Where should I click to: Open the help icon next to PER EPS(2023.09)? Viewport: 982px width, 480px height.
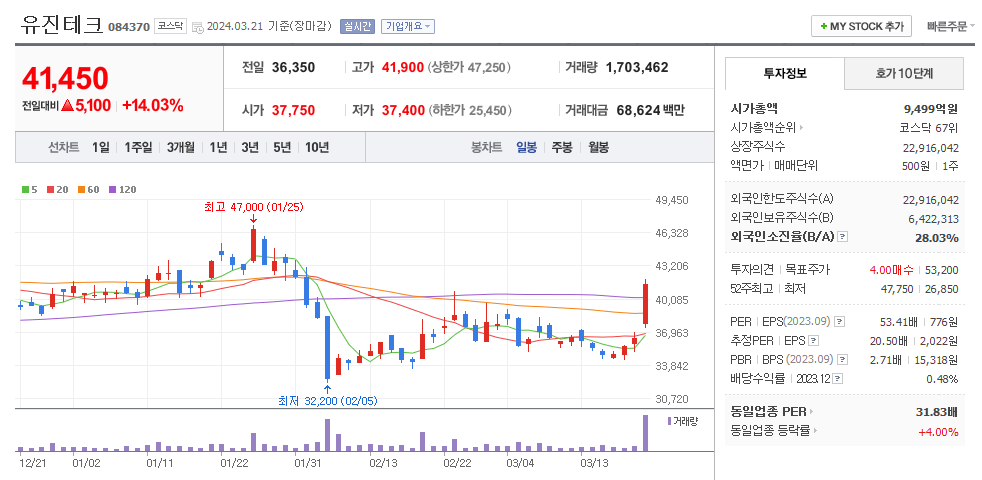click(840, 321)
